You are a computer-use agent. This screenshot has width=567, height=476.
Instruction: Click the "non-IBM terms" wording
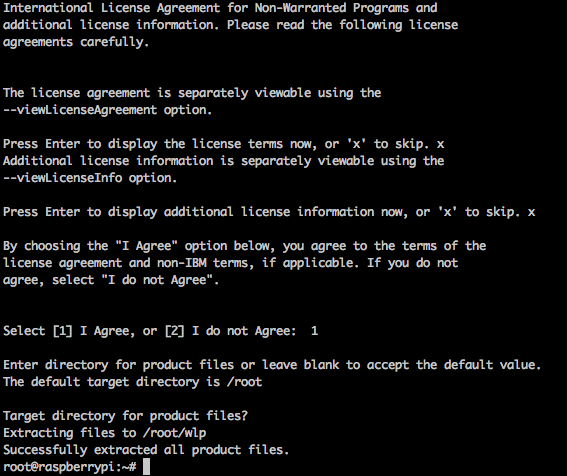tap(205, 263)
